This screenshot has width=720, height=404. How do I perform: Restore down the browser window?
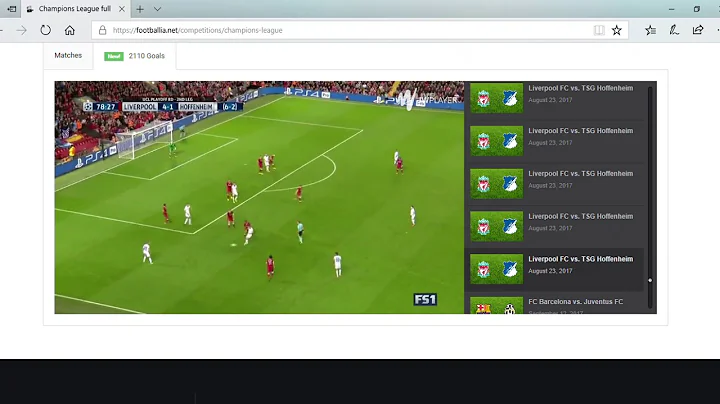[x=697, y=9]
